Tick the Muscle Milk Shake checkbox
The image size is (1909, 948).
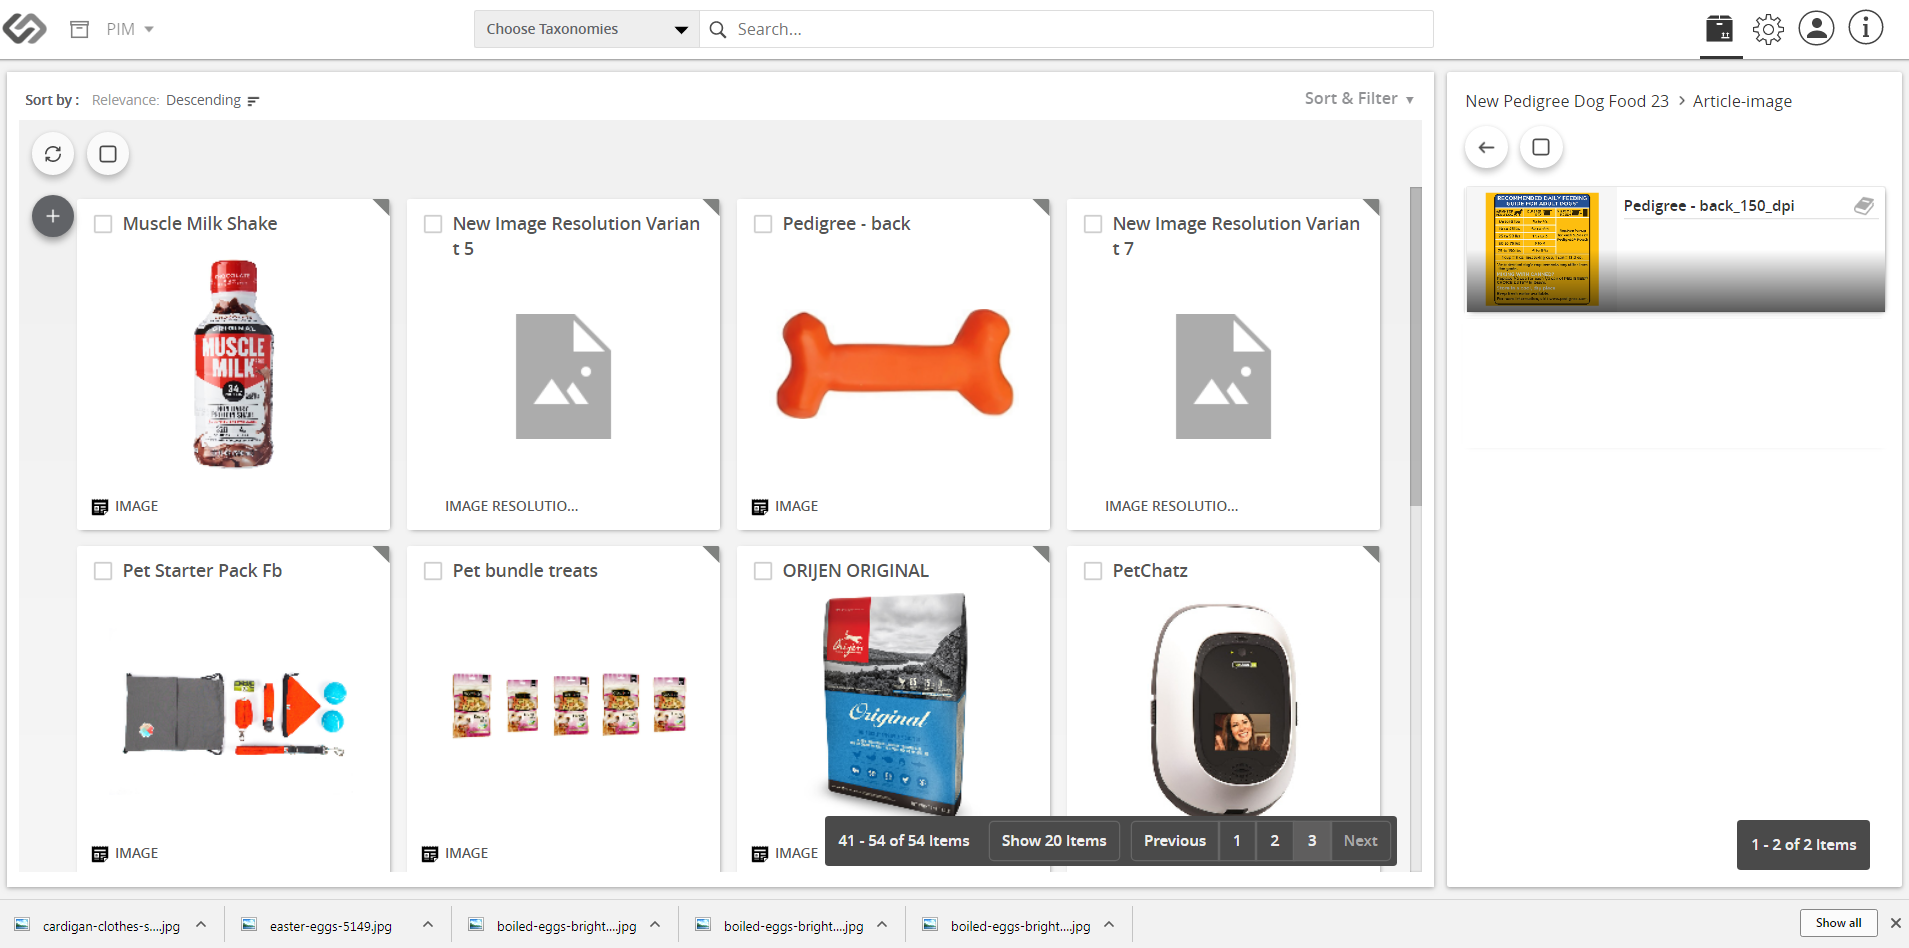[x=103, y=224]
